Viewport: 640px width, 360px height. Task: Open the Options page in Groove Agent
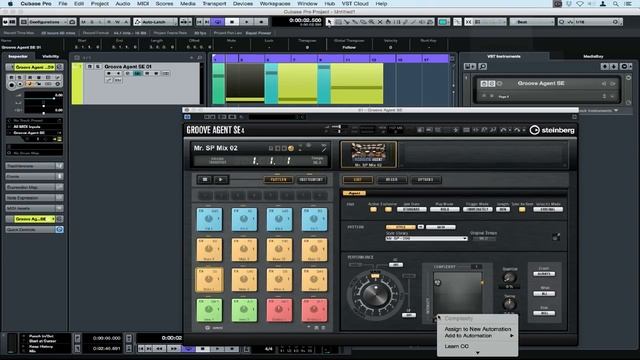pyautogui.click(x=425, y=180)
